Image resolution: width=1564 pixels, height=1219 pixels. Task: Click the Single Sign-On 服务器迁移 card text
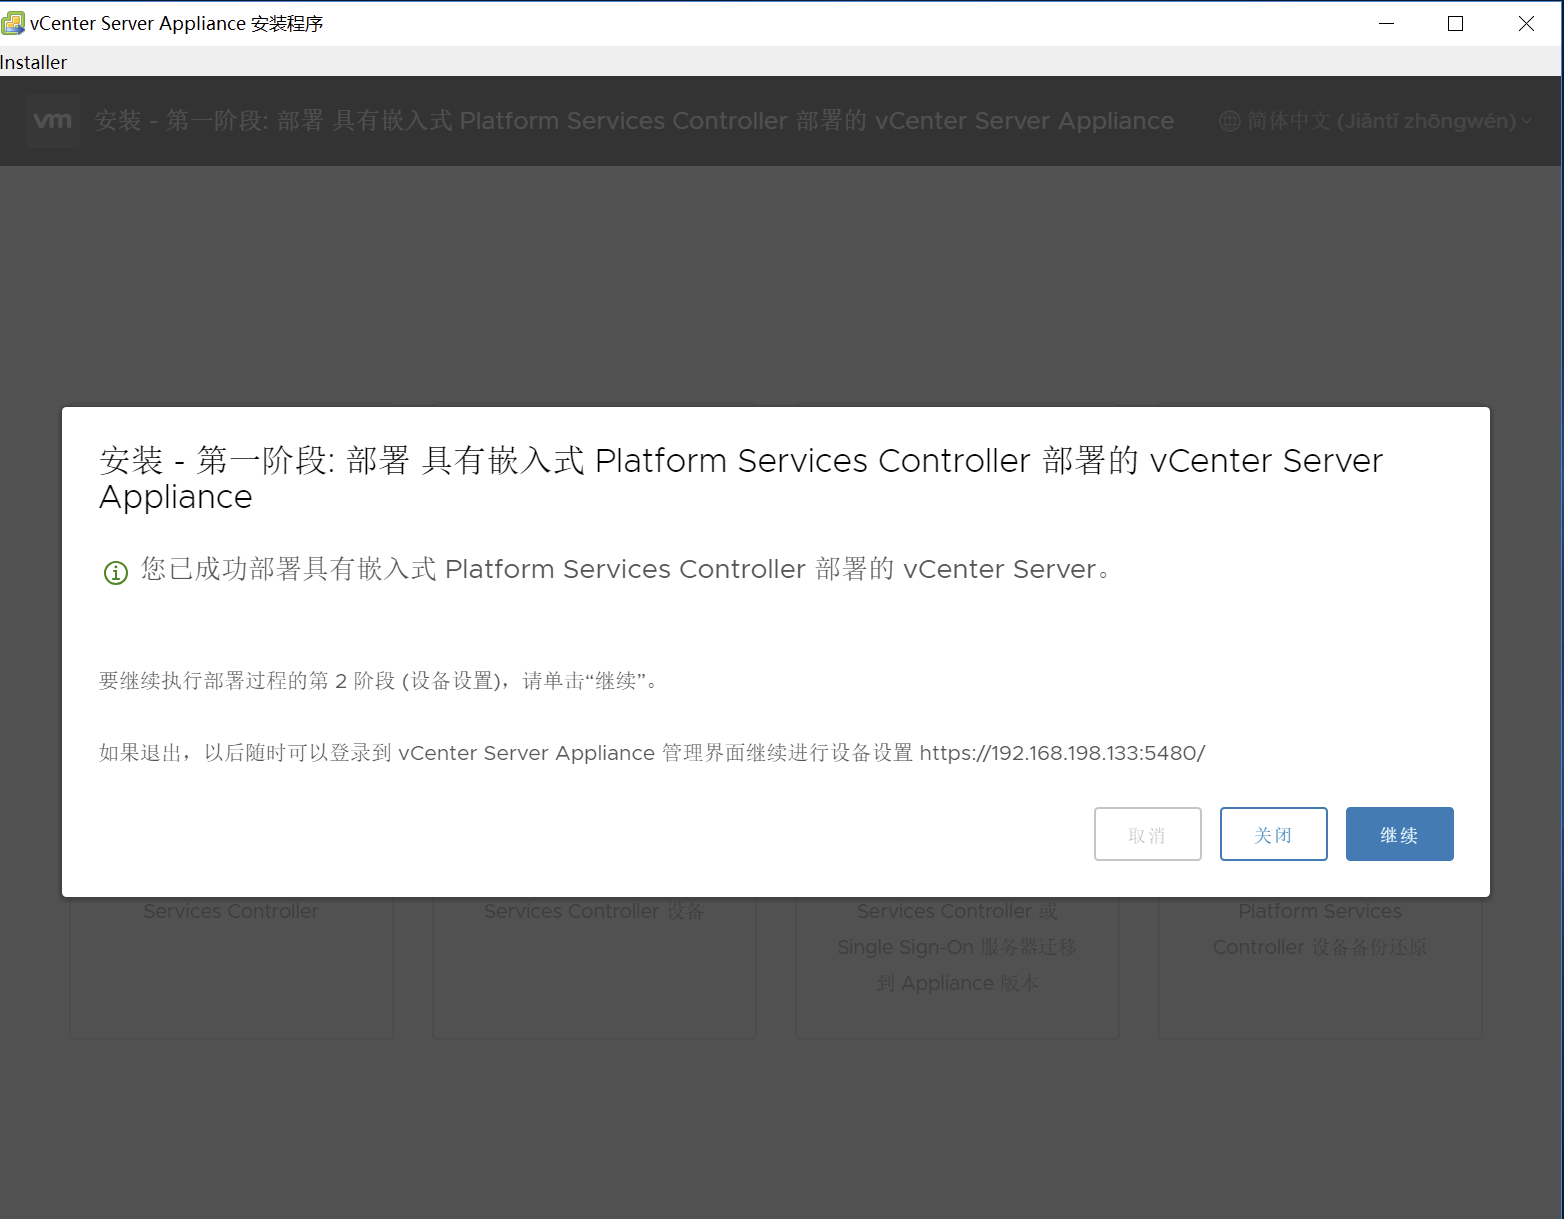tap(957, 947)
